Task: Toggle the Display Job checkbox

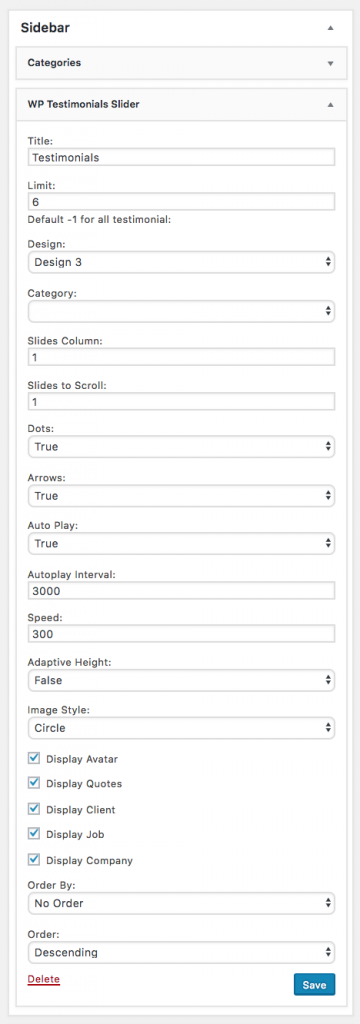Action: 33,833
